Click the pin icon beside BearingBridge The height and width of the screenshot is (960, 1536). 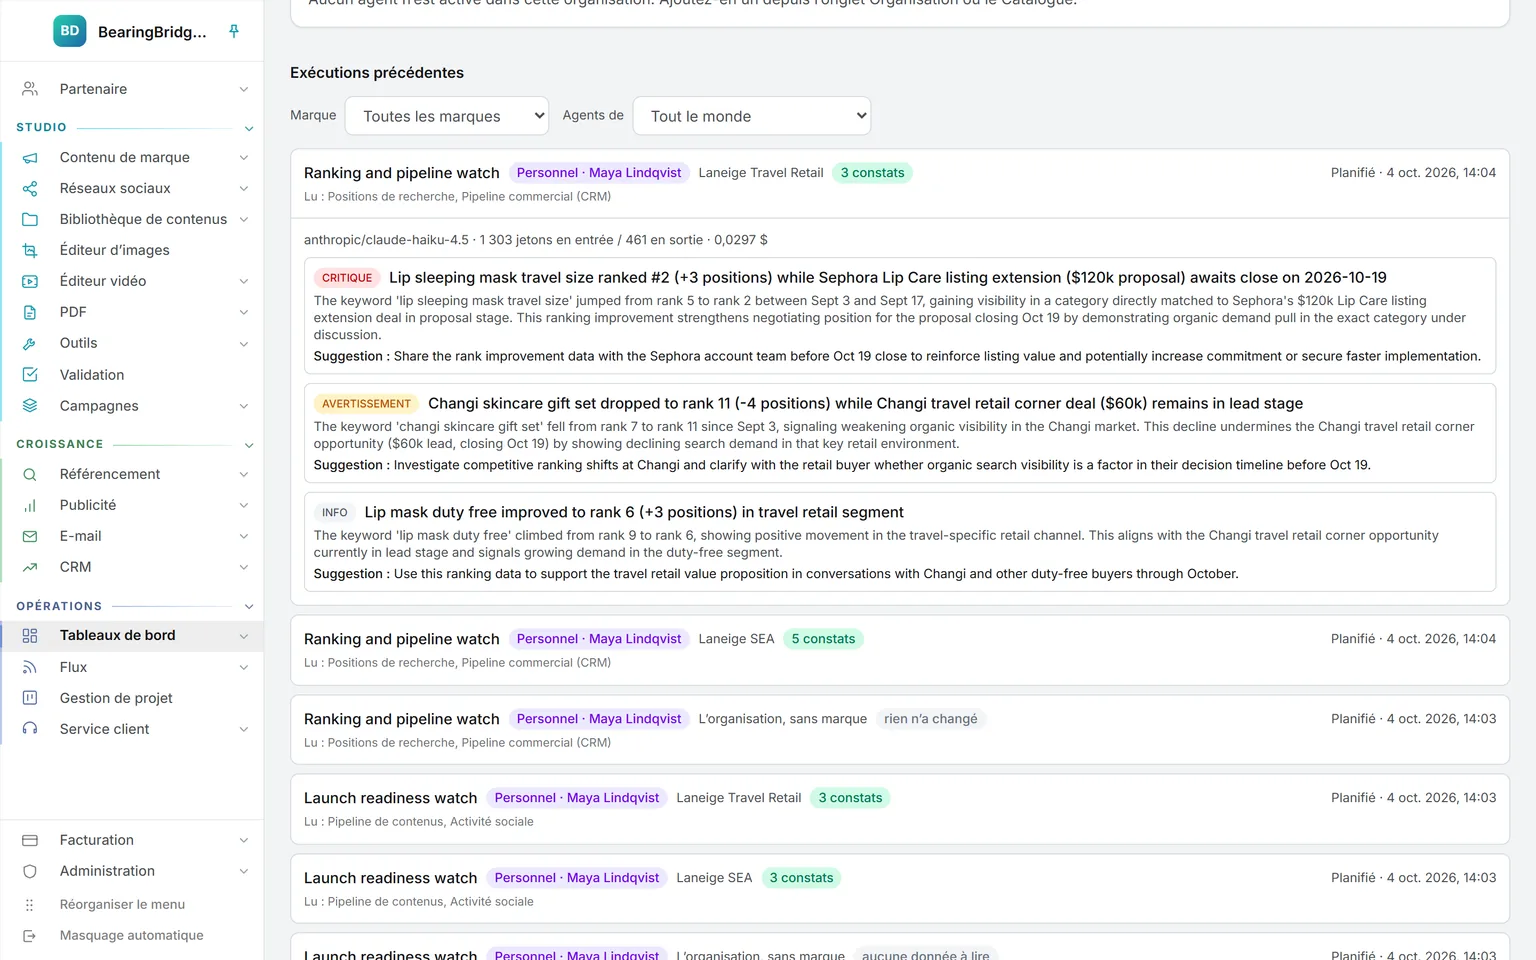point(234,31)
